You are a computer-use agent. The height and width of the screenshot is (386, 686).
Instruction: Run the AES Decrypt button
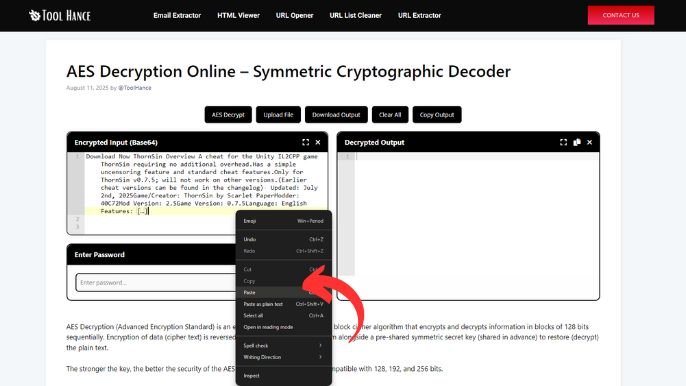tap(228, 115)
